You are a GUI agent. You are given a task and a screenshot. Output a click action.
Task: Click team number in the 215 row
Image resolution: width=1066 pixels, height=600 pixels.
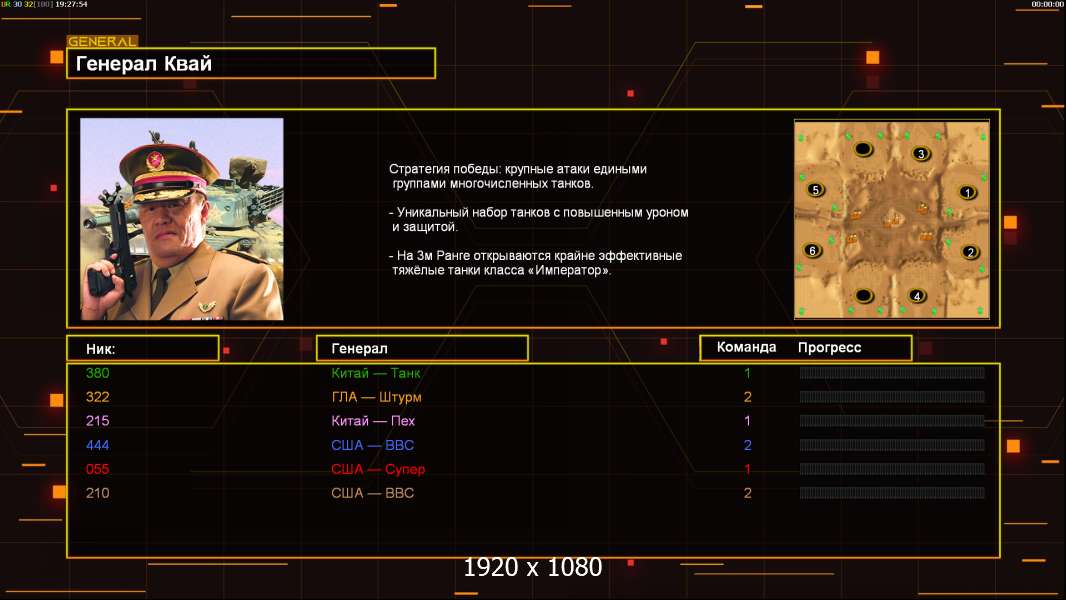747,421
